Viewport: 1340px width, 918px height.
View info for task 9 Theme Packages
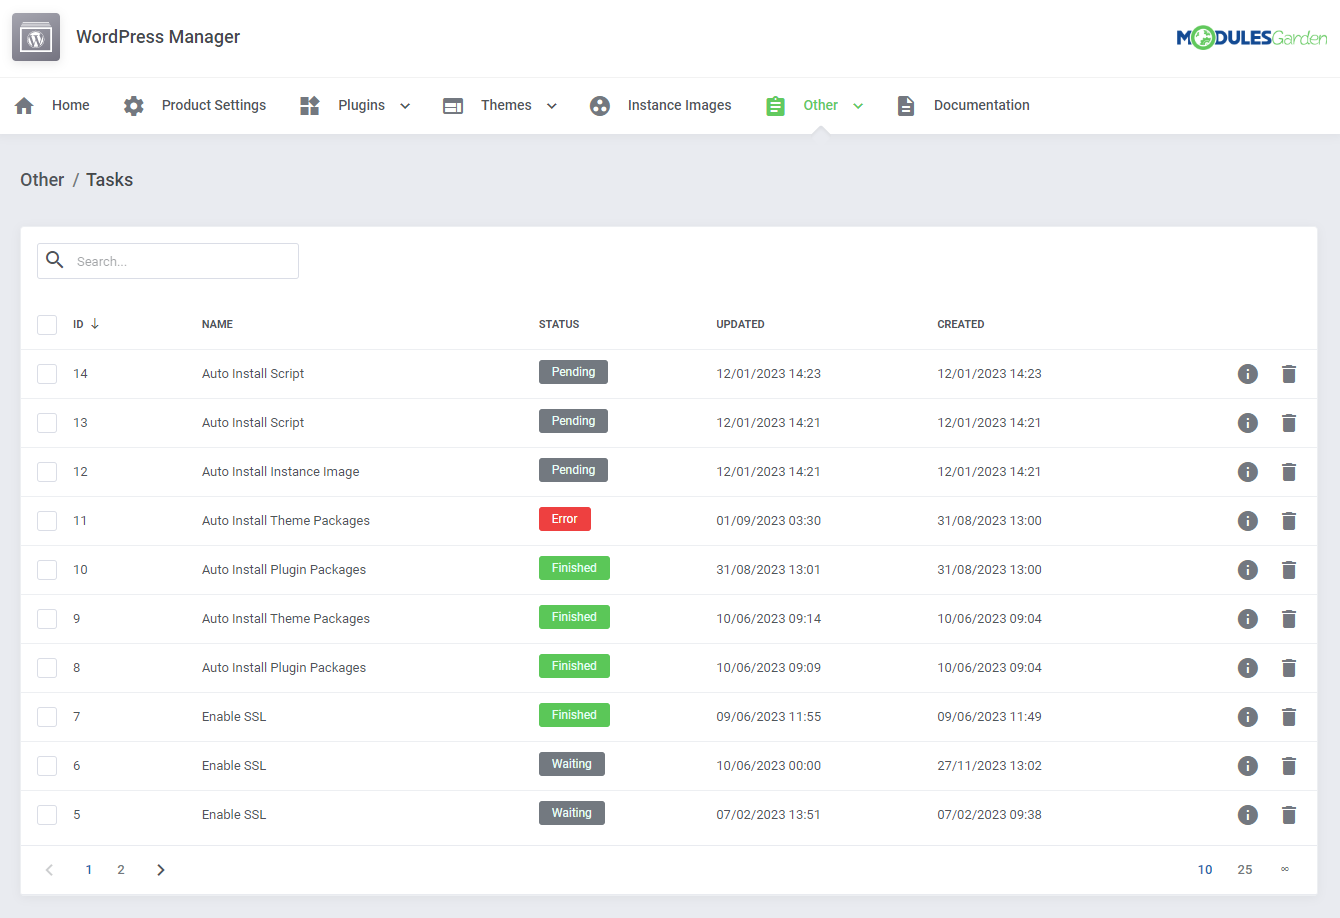pos(1248,619)
